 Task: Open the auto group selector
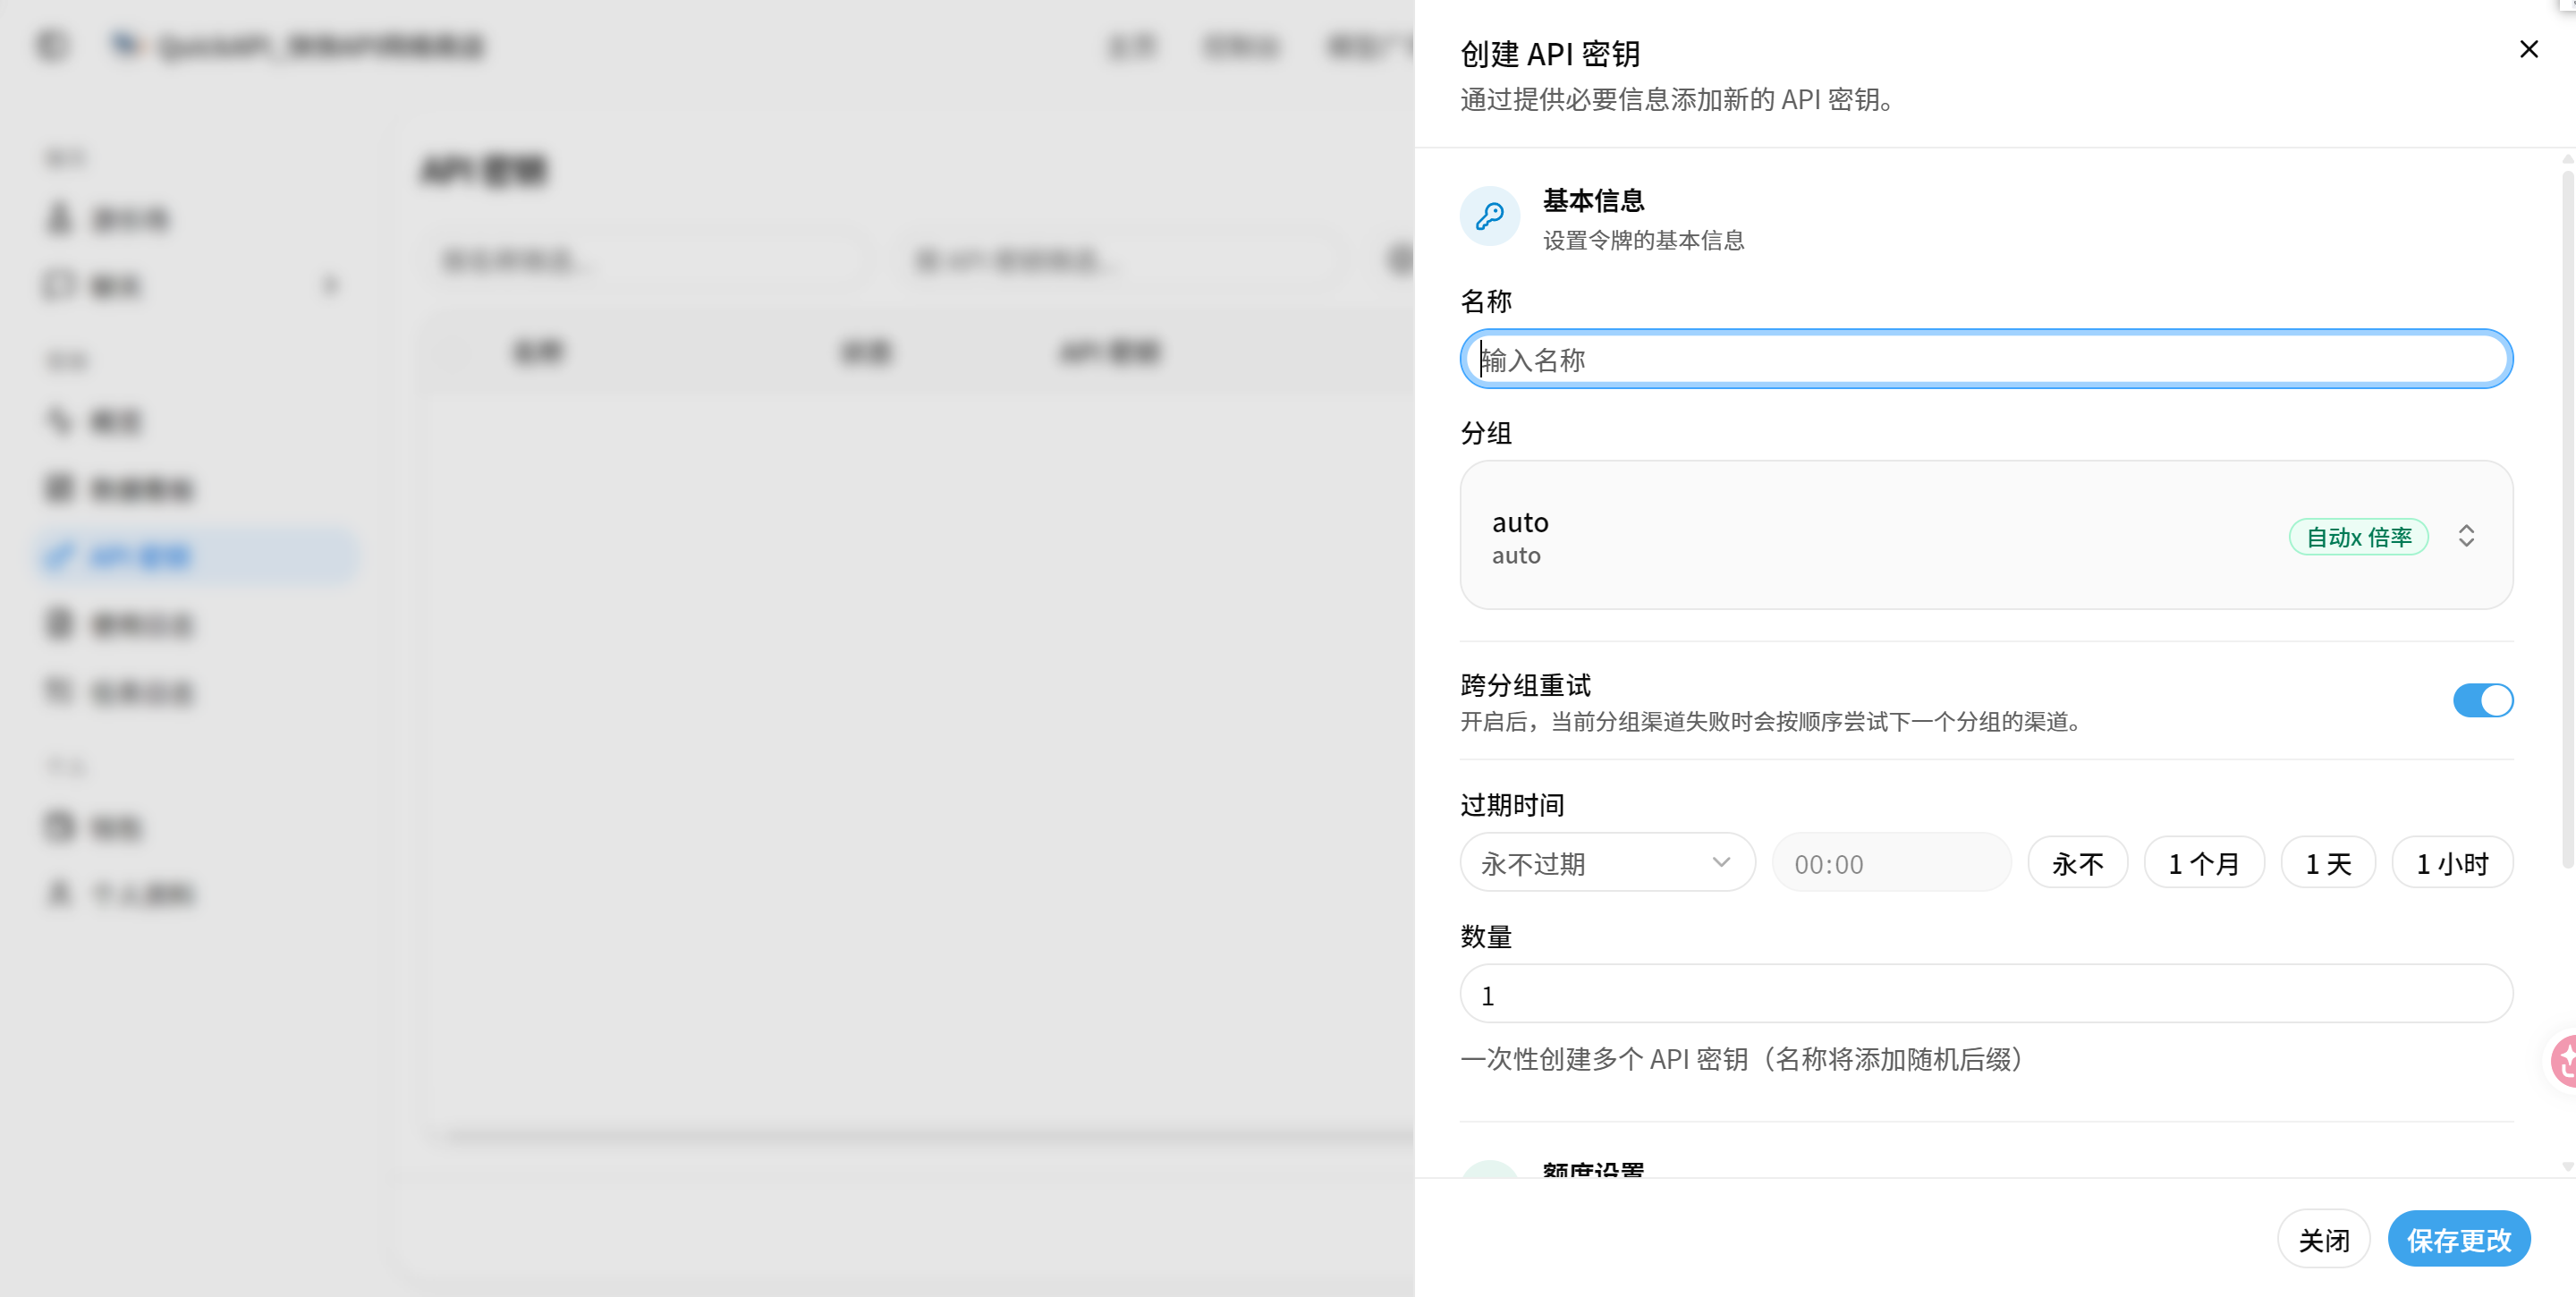tap(1985, 535)
